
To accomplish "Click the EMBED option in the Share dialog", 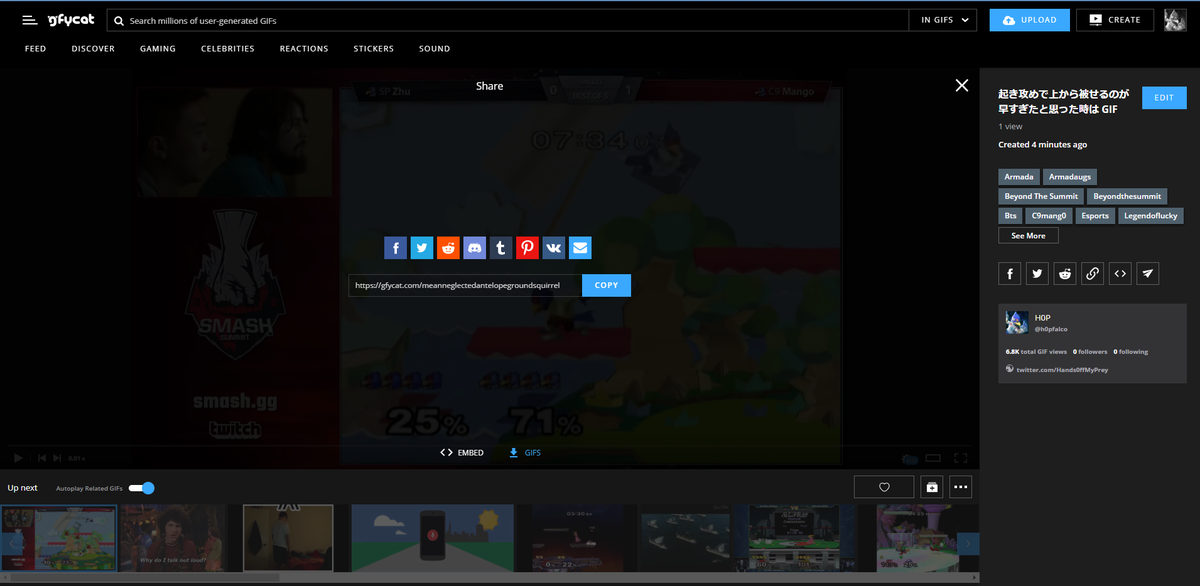I will tap(462, 453).
